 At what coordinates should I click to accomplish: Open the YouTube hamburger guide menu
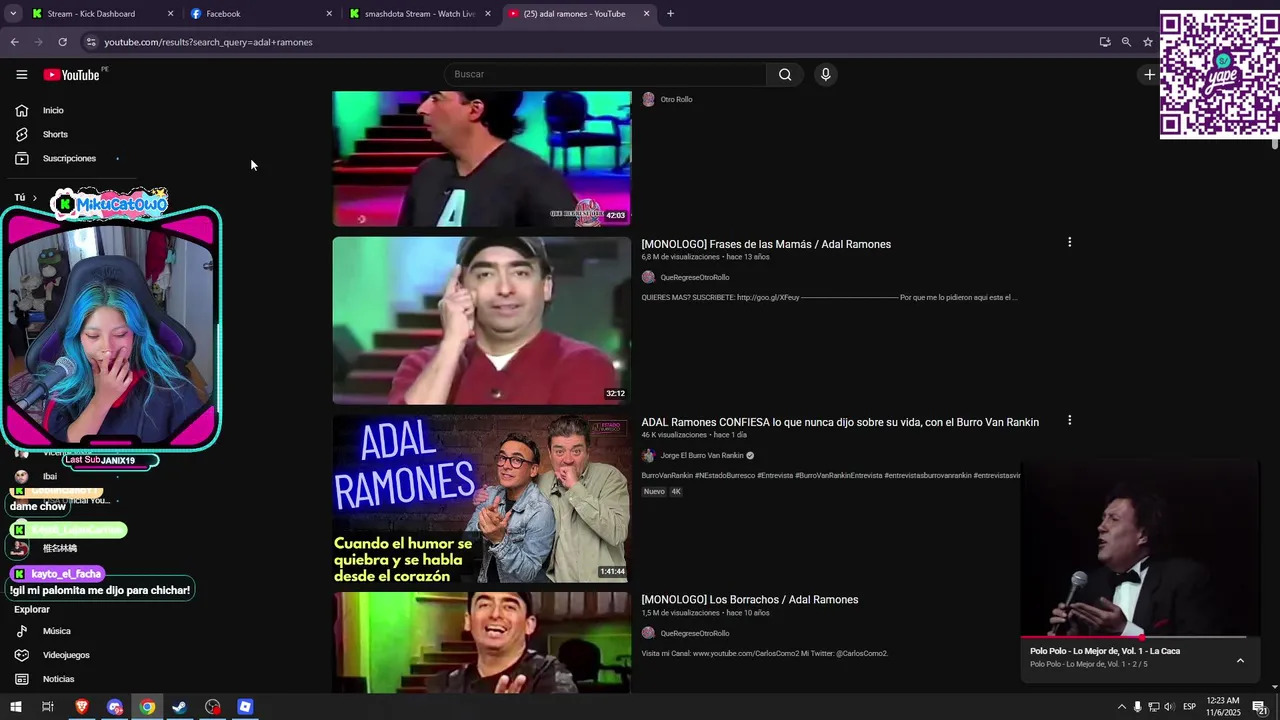21,74
